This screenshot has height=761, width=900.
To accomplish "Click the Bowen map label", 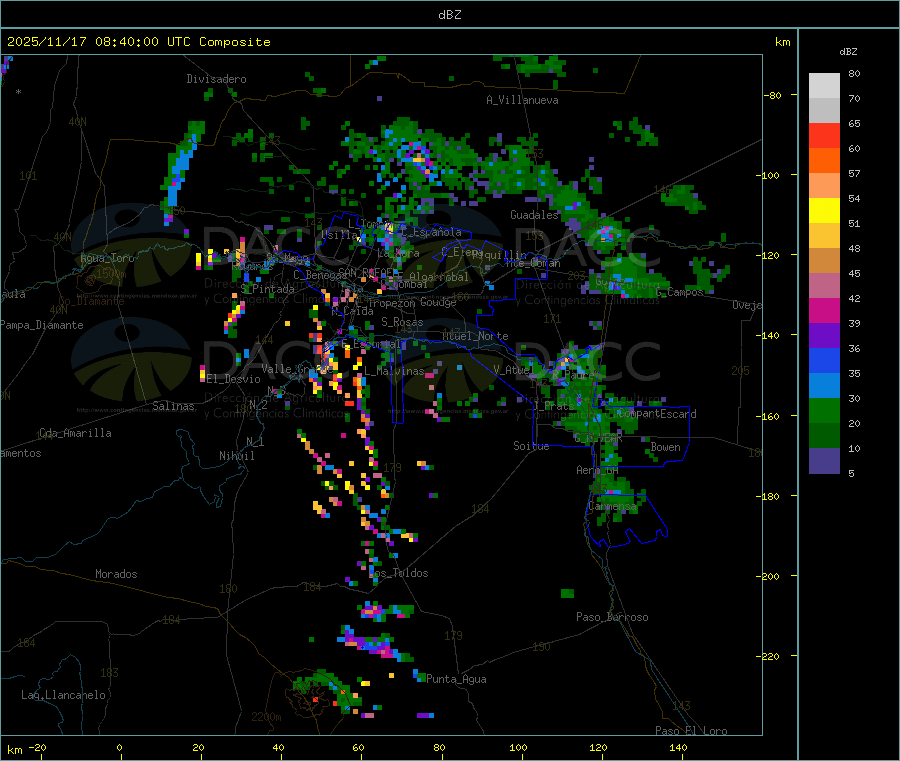I will (665, 447).
